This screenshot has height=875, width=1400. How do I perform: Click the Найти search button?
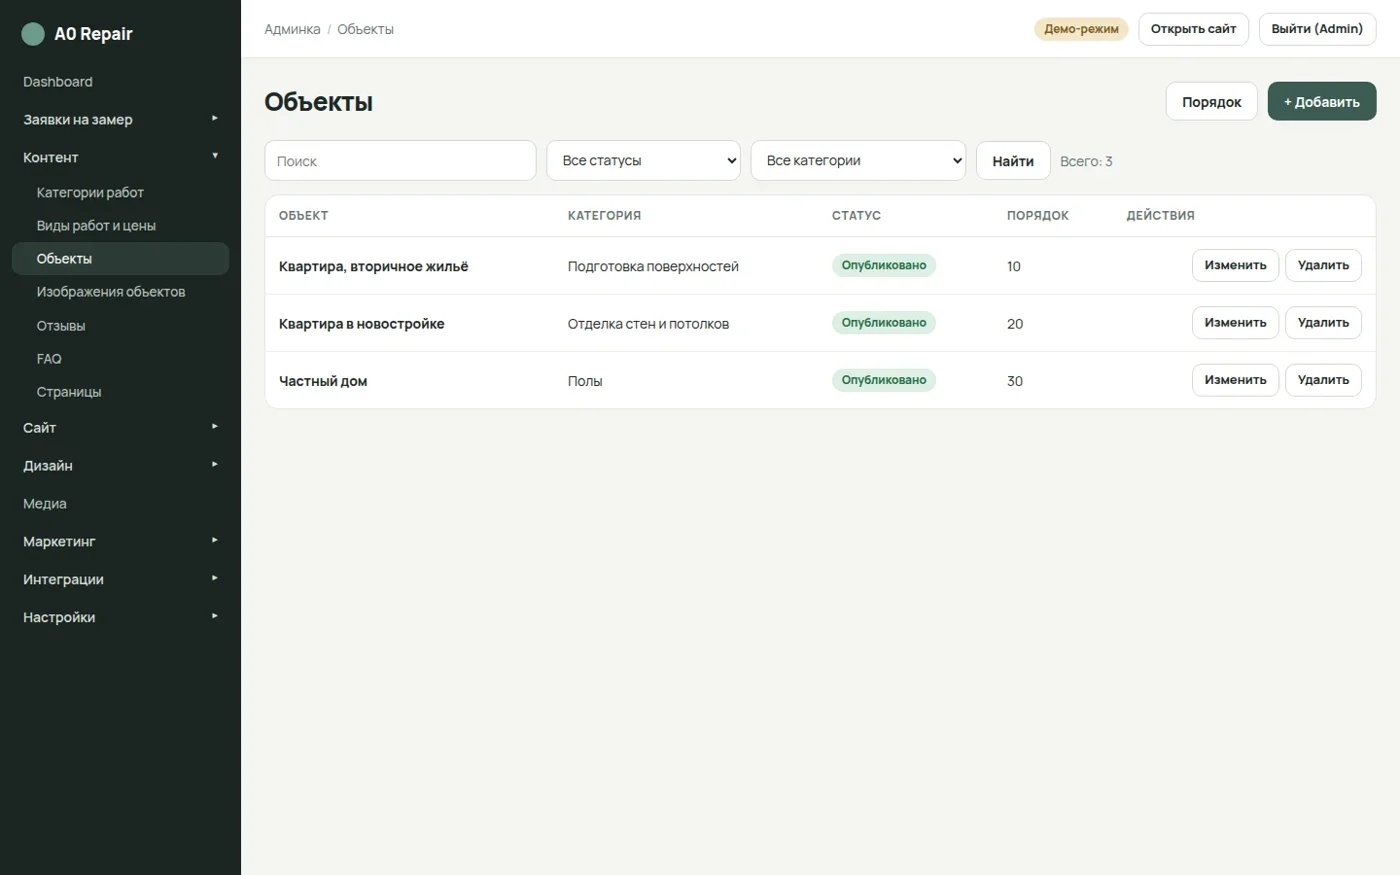(x=1013, y=161)
